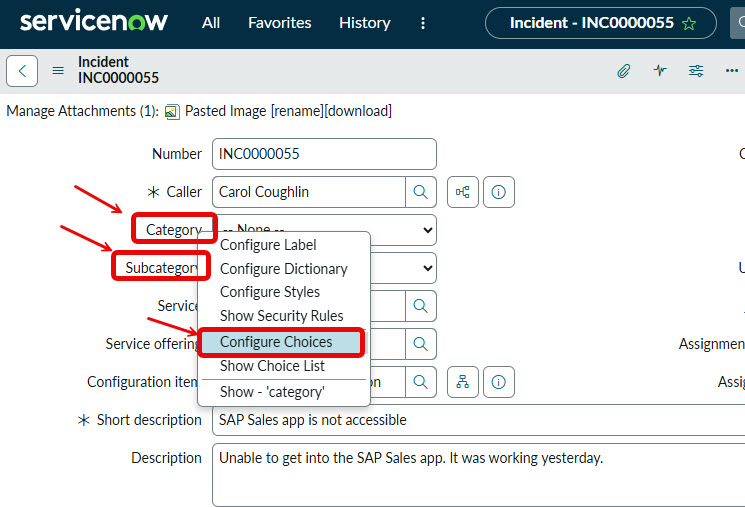The image size is (745, 507).
Task: Show related incidents icon beside Caller
Action: pos(463,192)
